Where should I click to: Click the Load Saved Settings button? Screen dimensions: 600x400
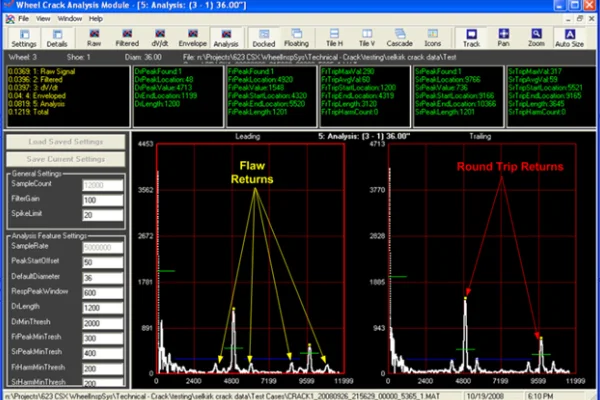tap(66, 142)
